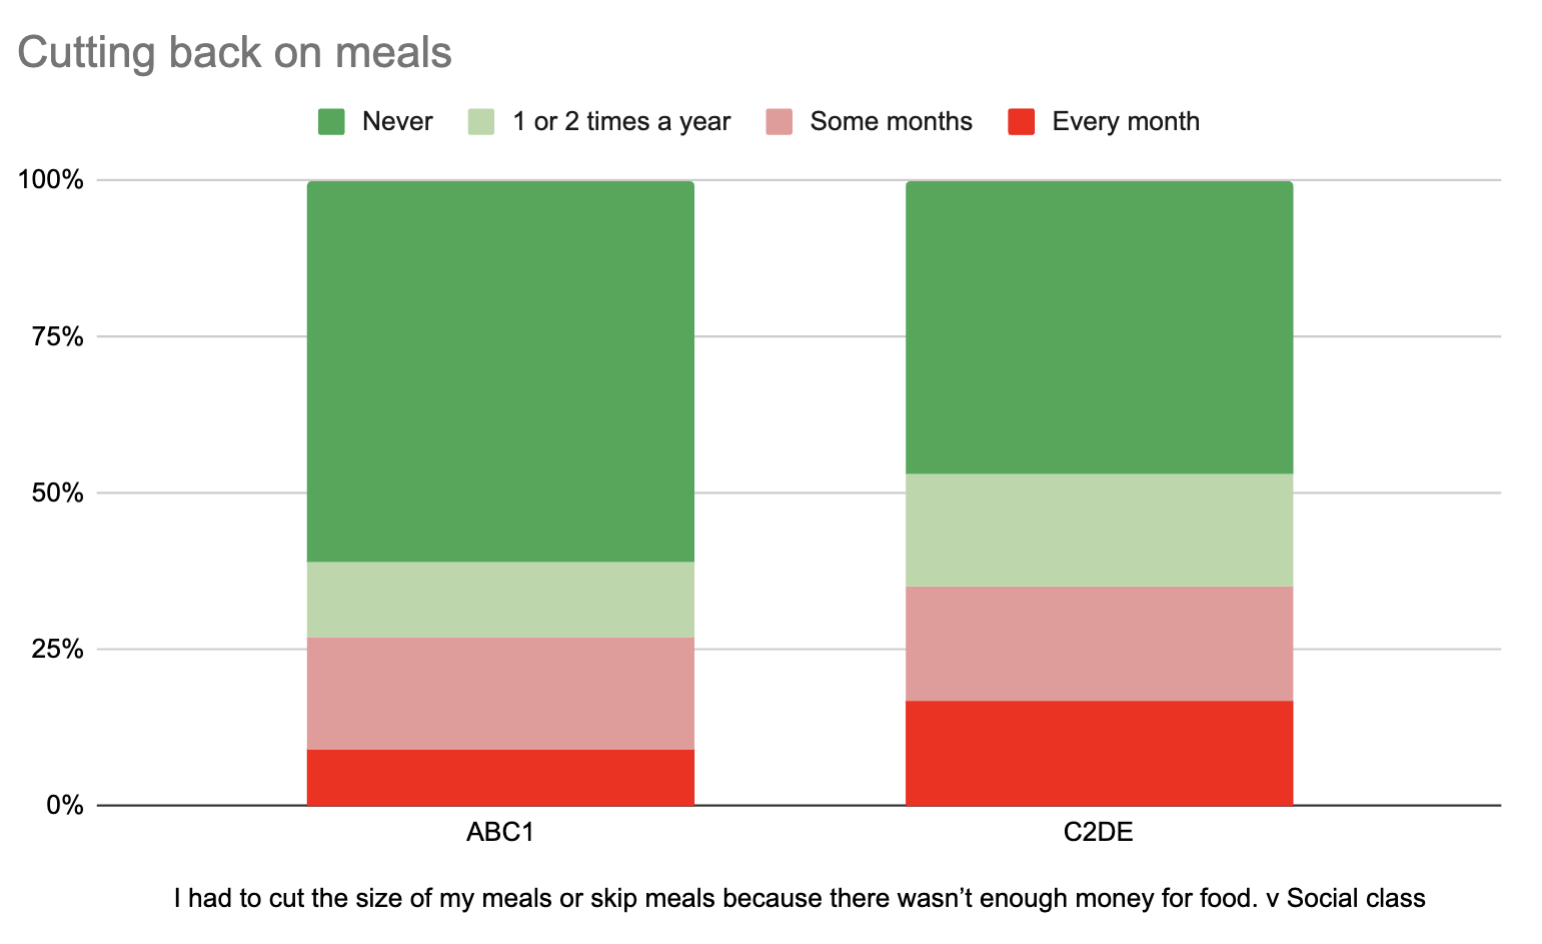This screenshot has height=944, width=1542.
Task: Select the "1 or 2 times a year" legend text
Action: pos(621,122)
